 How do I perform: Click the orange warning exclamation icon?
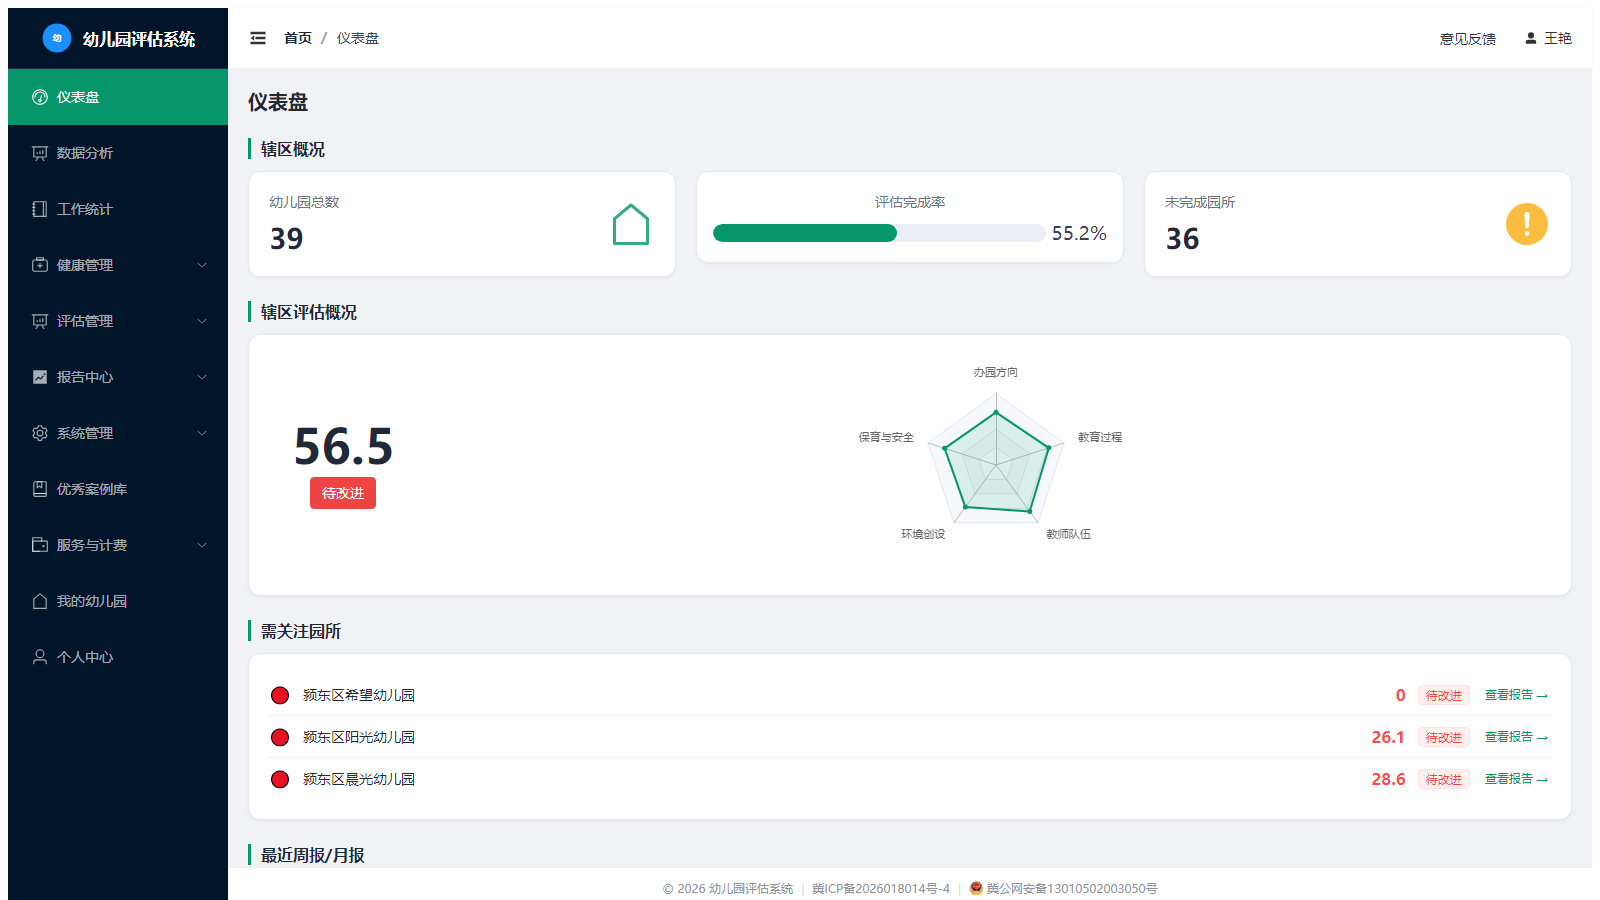(1526, 224)
